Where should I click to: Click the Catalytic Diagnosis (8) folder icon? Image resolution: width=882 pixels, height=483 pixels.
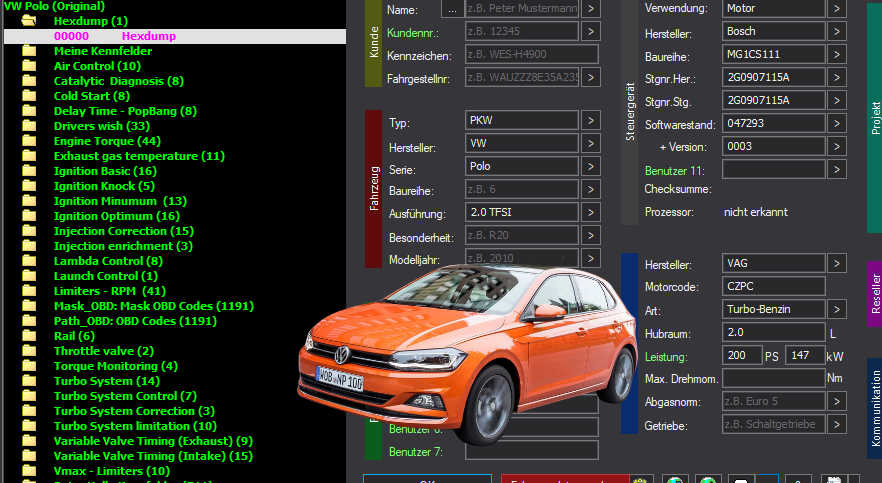[29, 81]
